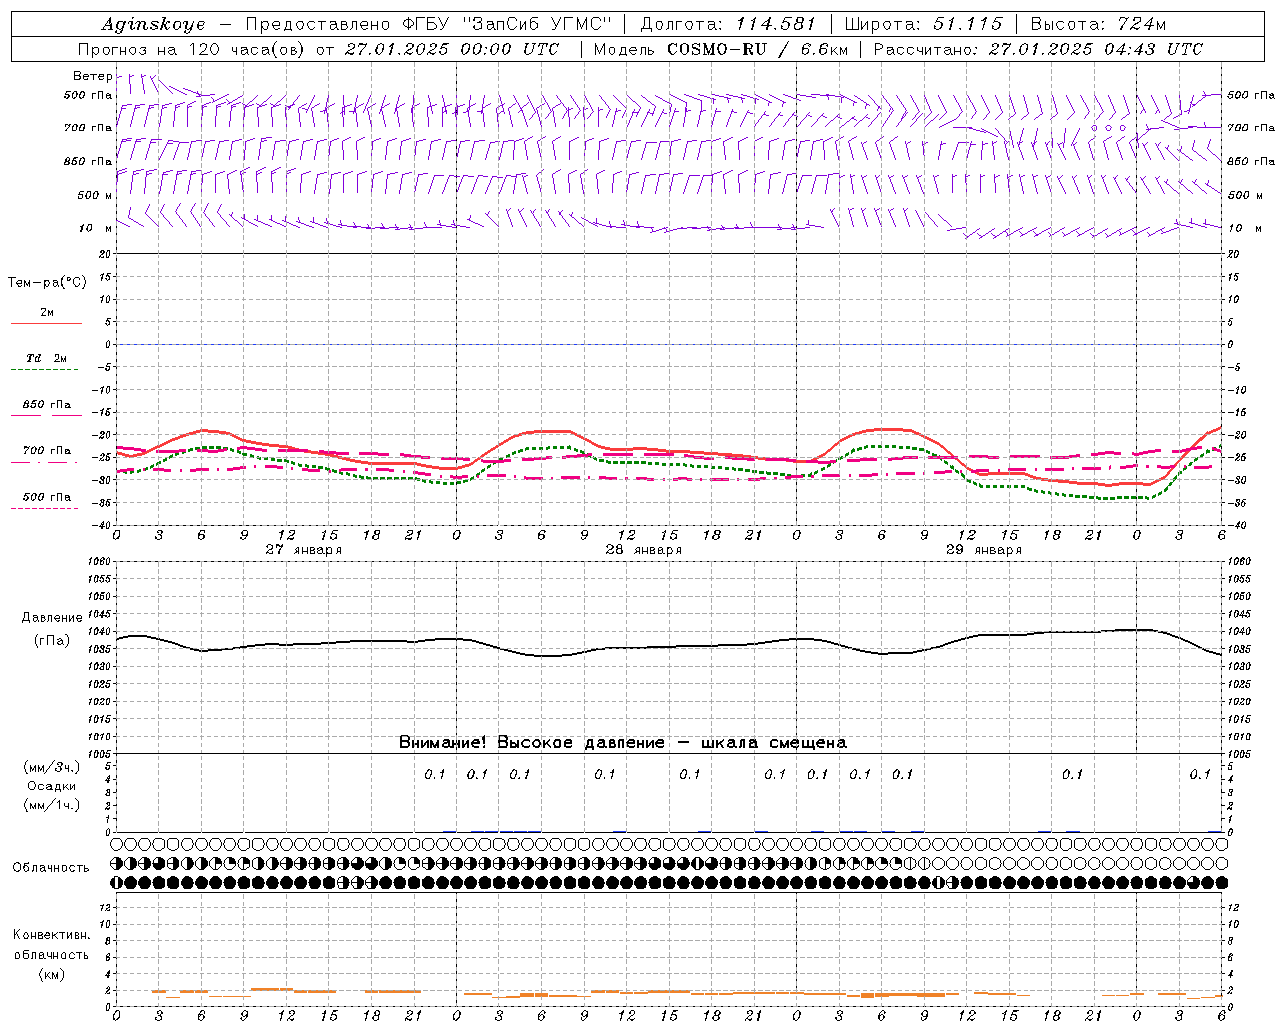
Task: Click the date label "29 января"
Action: pos(984,550)
